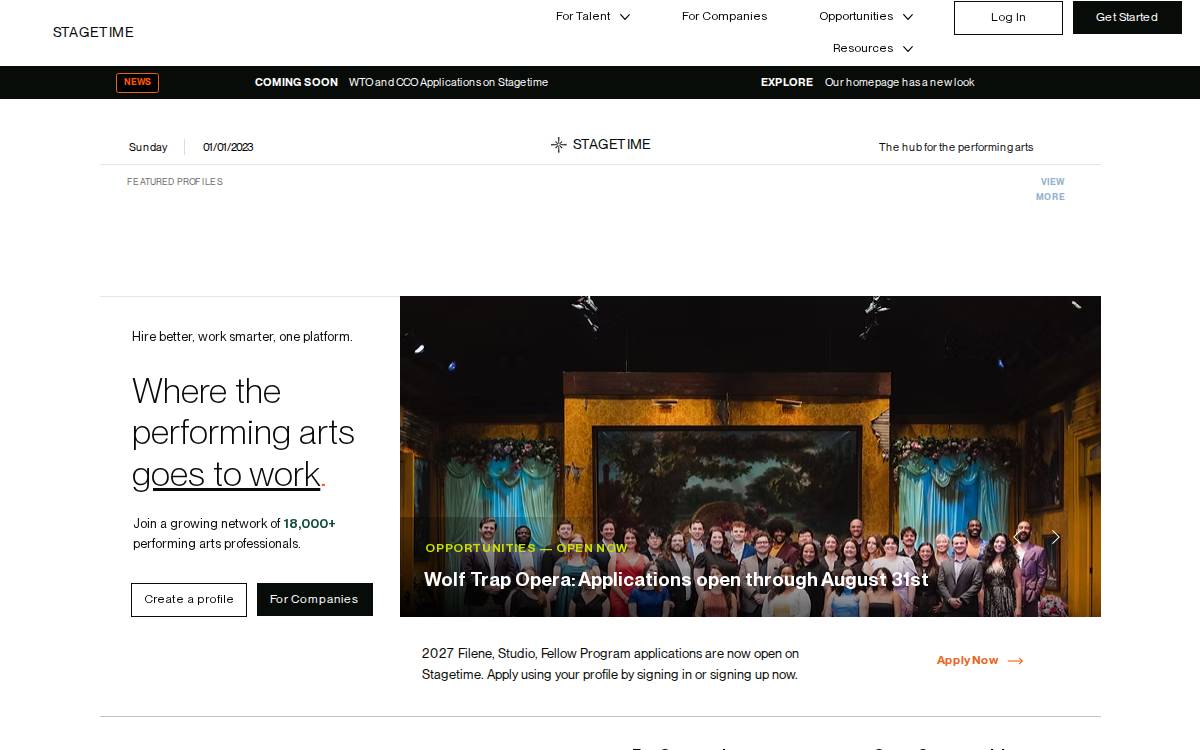The image size is (1200, 750).
Task: Go to previous carousel slide arrow
Action: pos(1018,538)
